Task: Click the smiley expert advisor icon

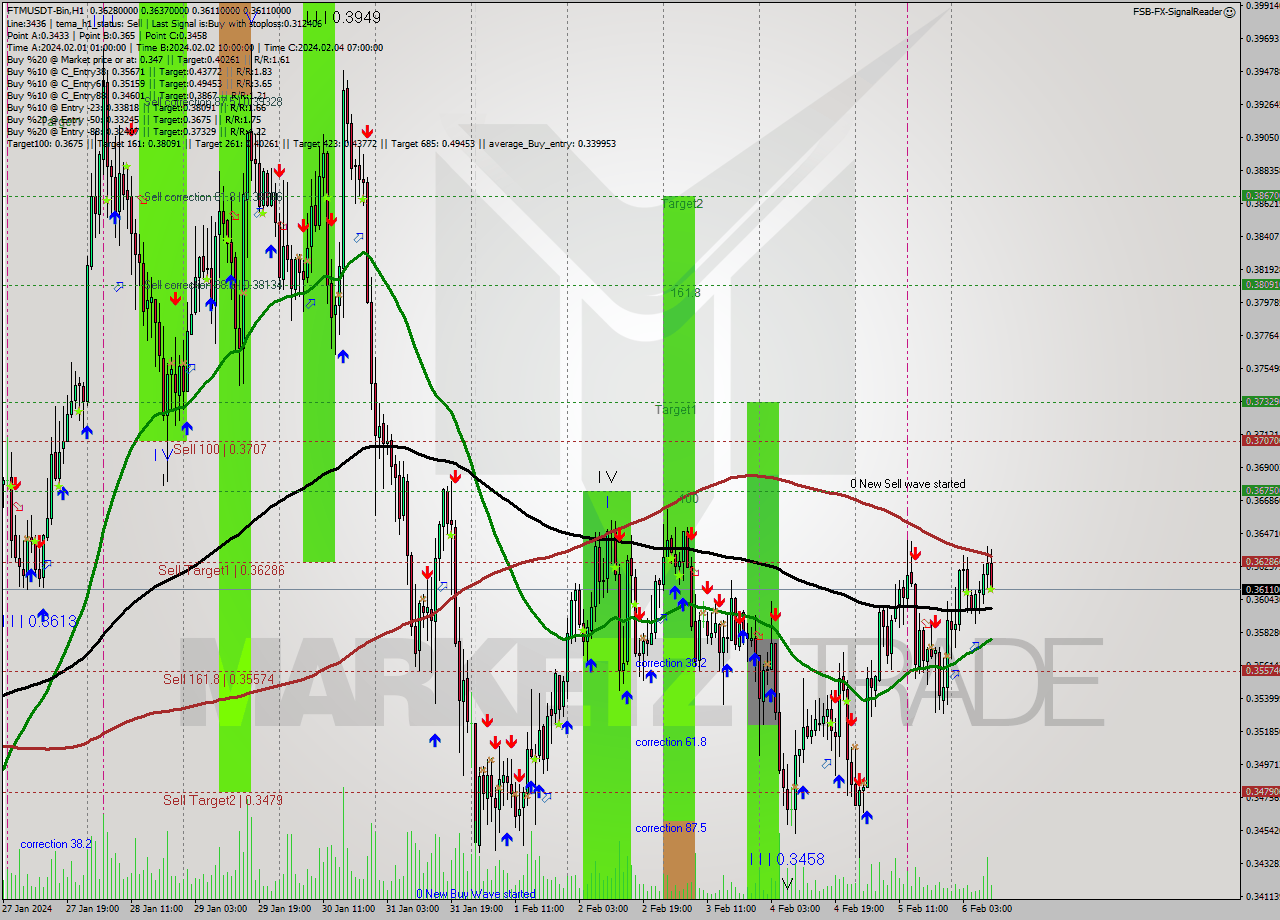Action: click(x=1230, y=11)
